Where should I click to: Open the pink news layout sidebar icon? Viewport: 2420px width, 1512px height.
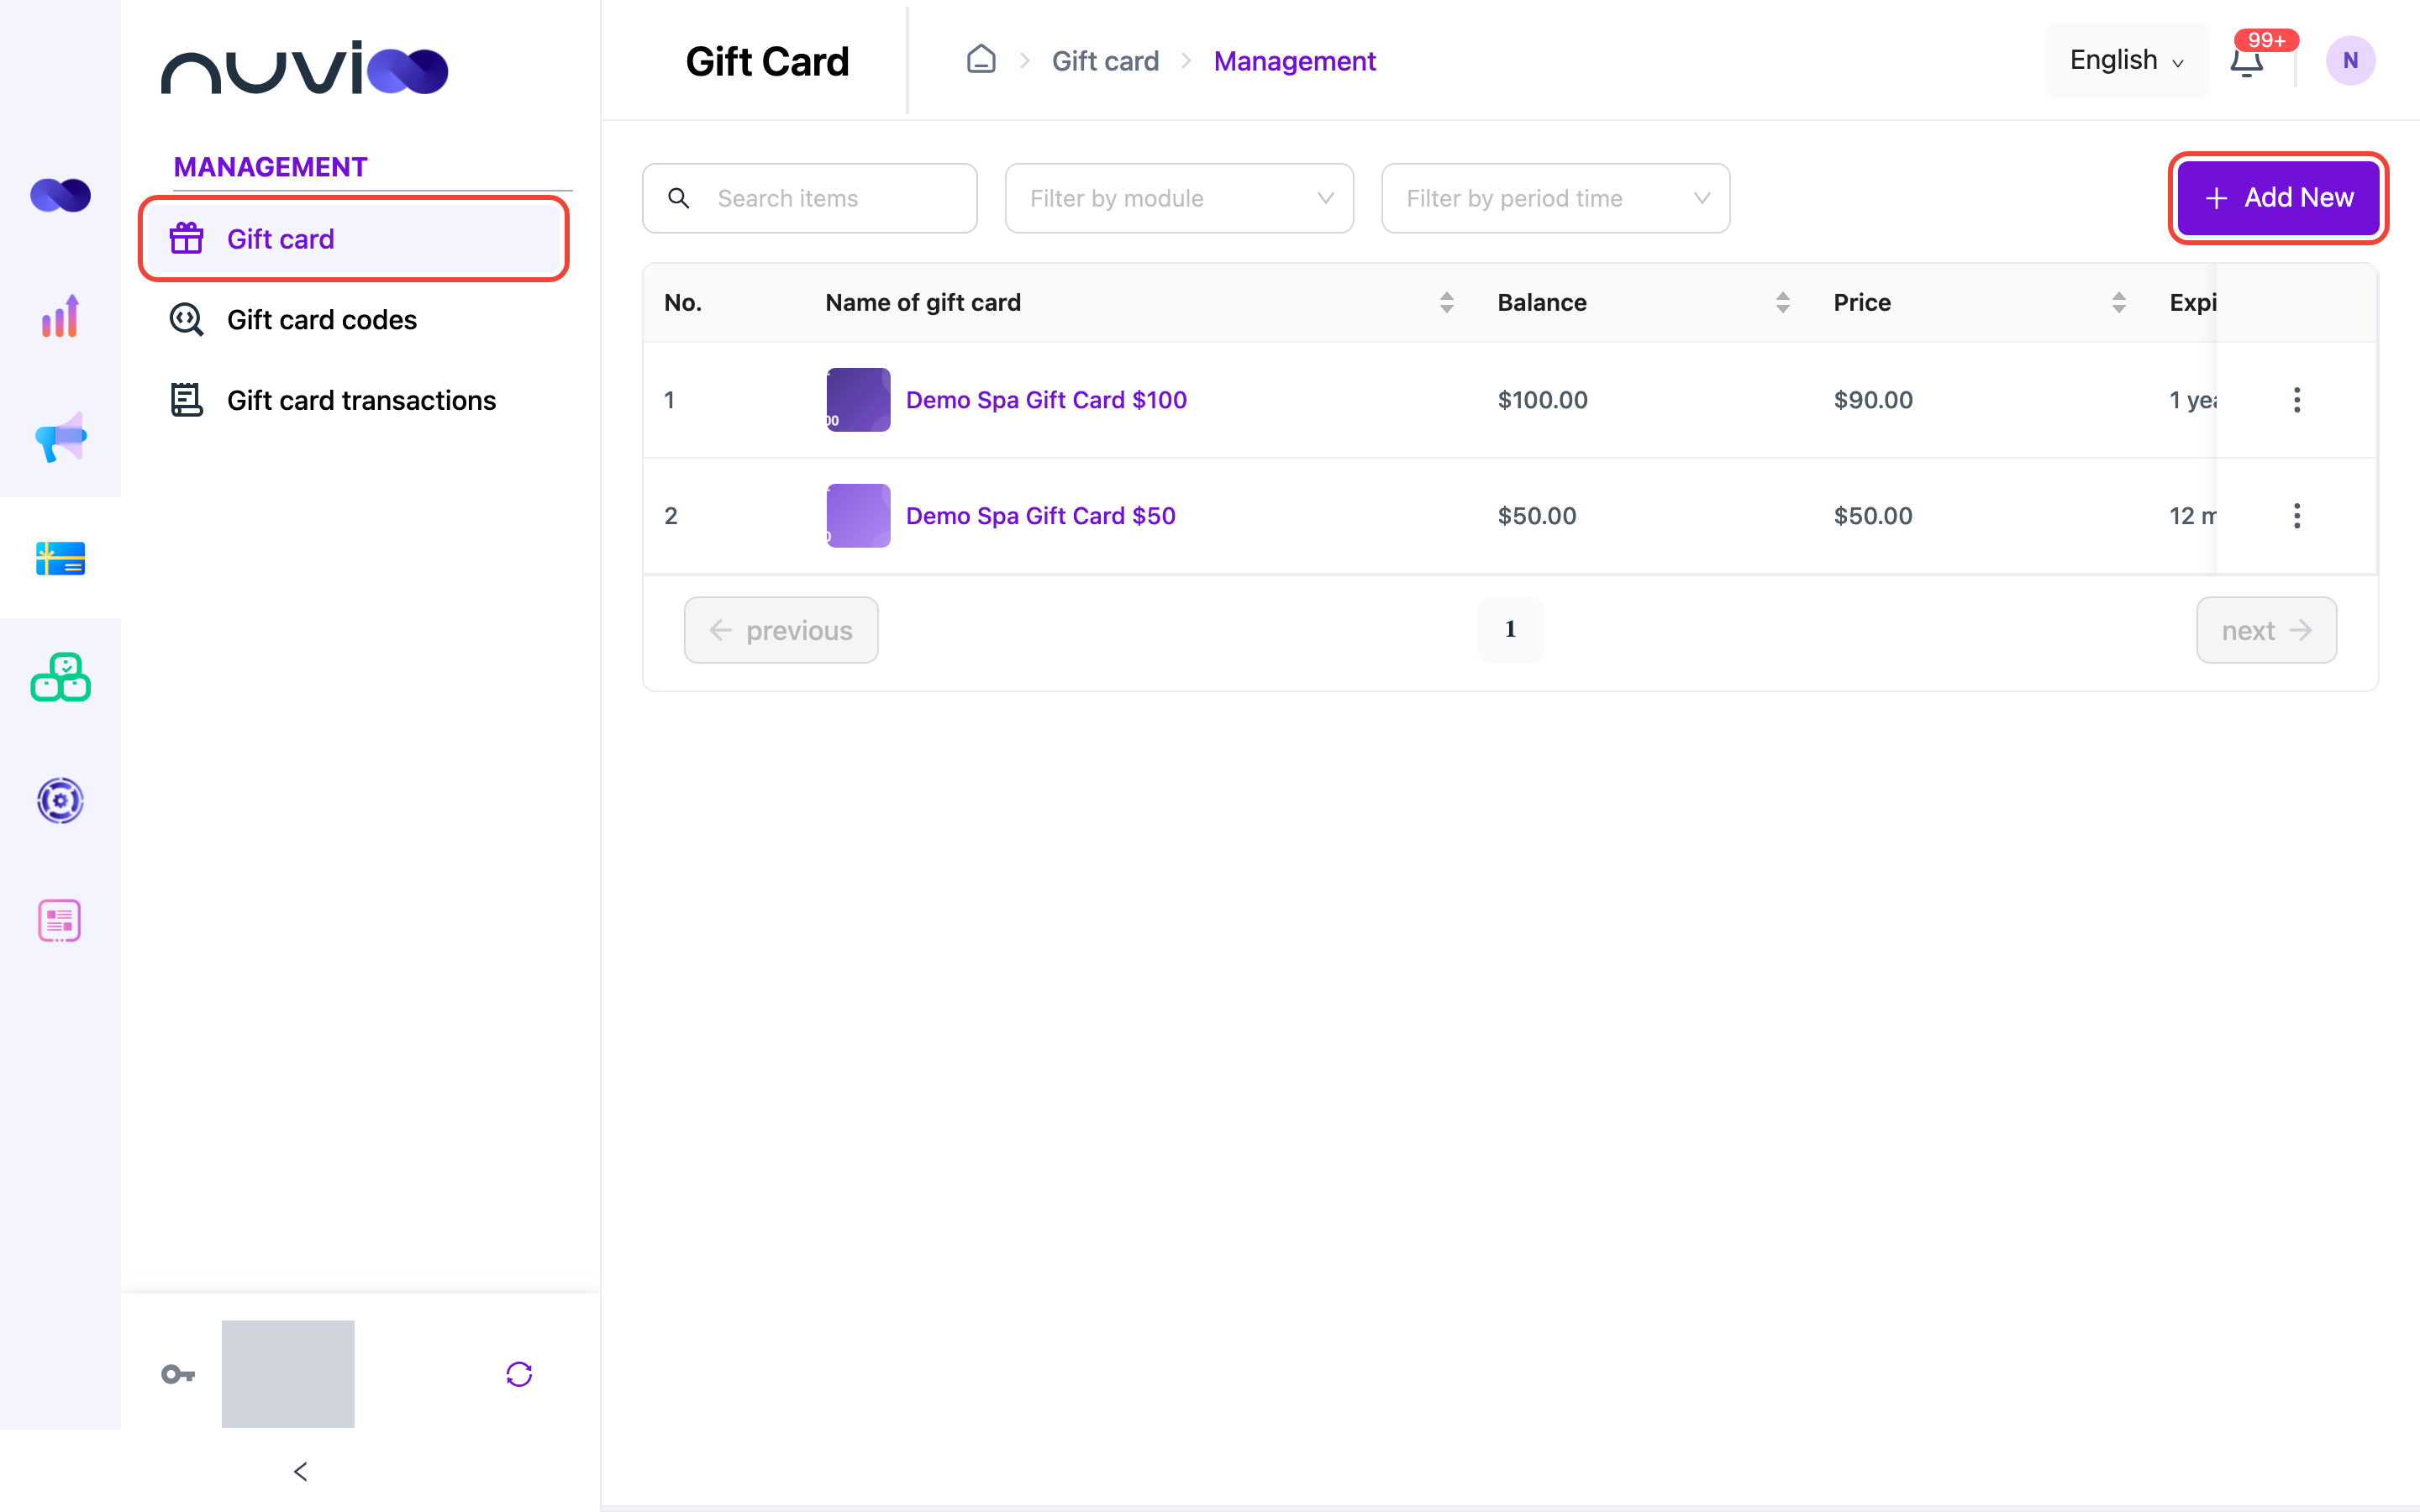pyautogui.click(x=60, y=921)
